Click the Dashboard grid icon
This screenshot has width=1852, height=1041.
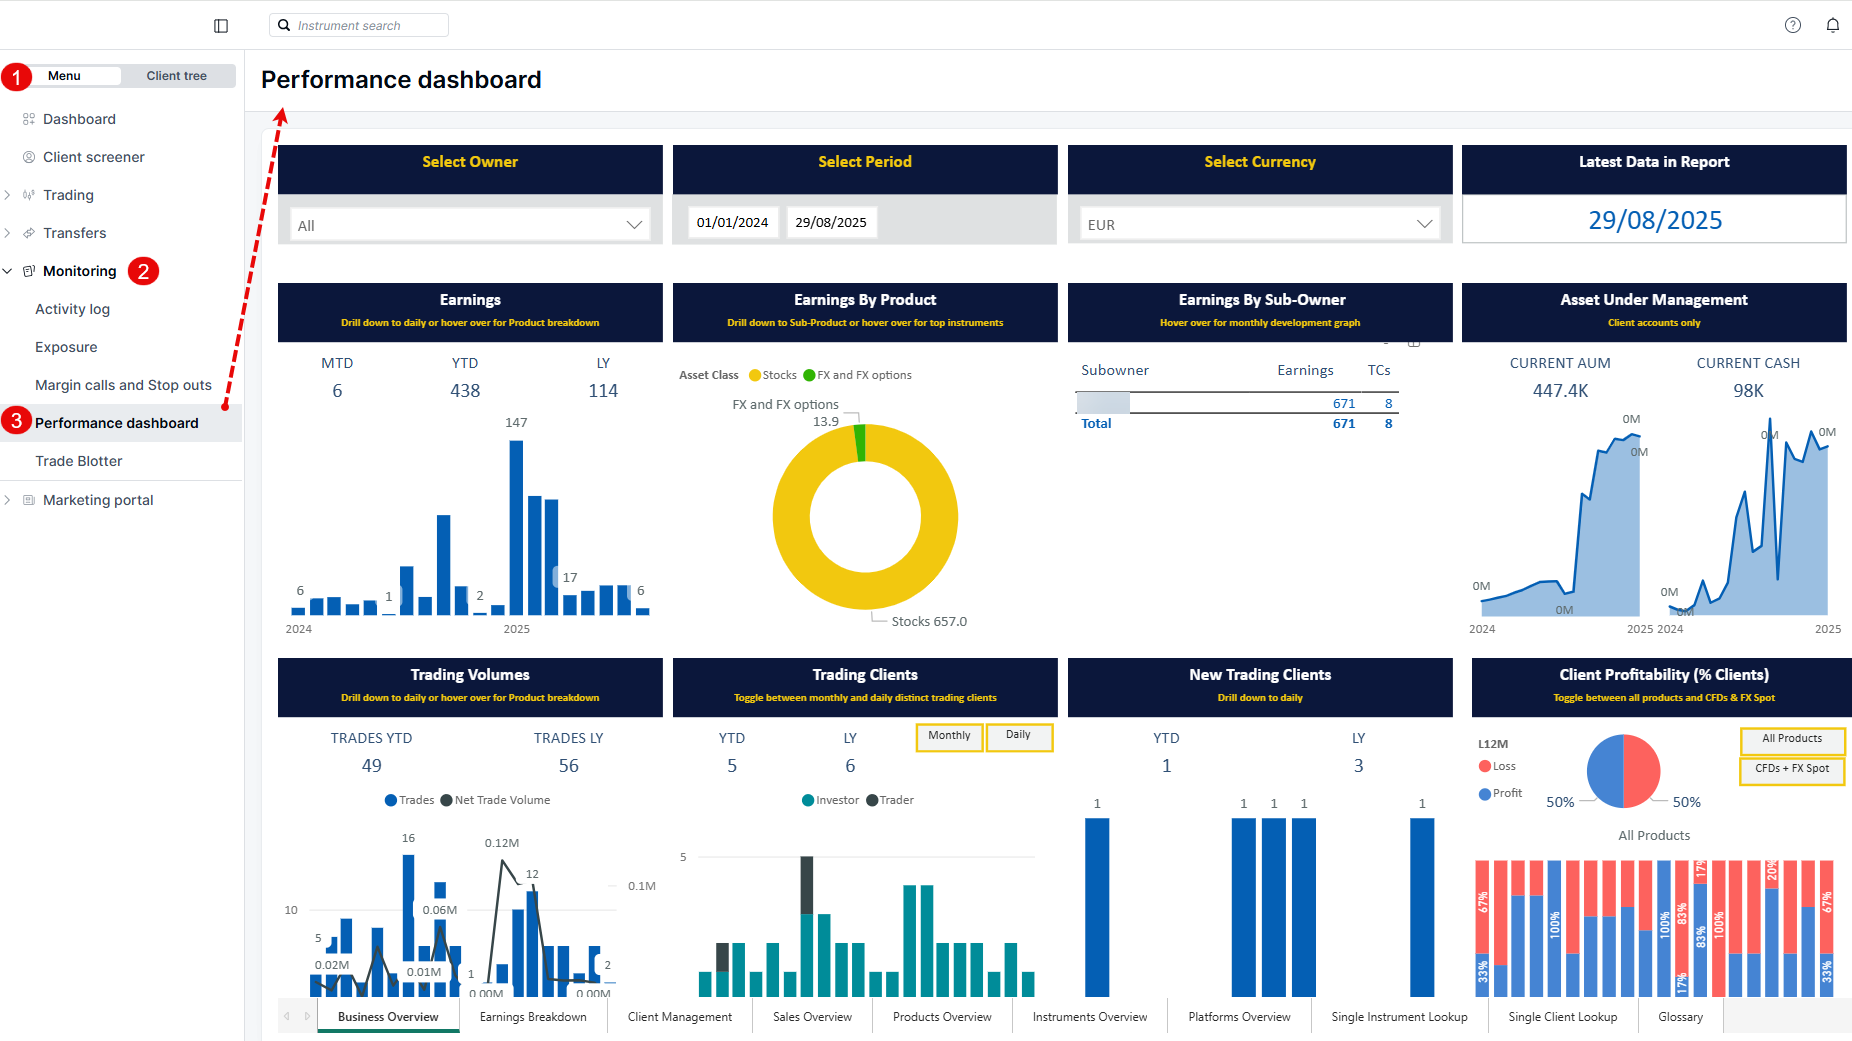(x=29, y=119)
